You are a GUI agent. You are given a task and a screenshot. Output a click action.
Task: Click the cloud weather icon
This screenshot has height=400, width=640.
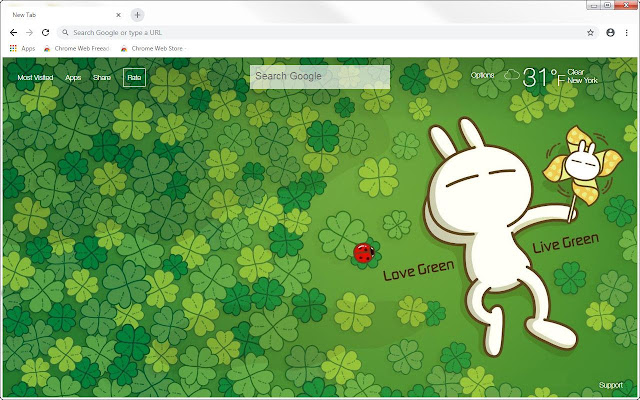512,75
